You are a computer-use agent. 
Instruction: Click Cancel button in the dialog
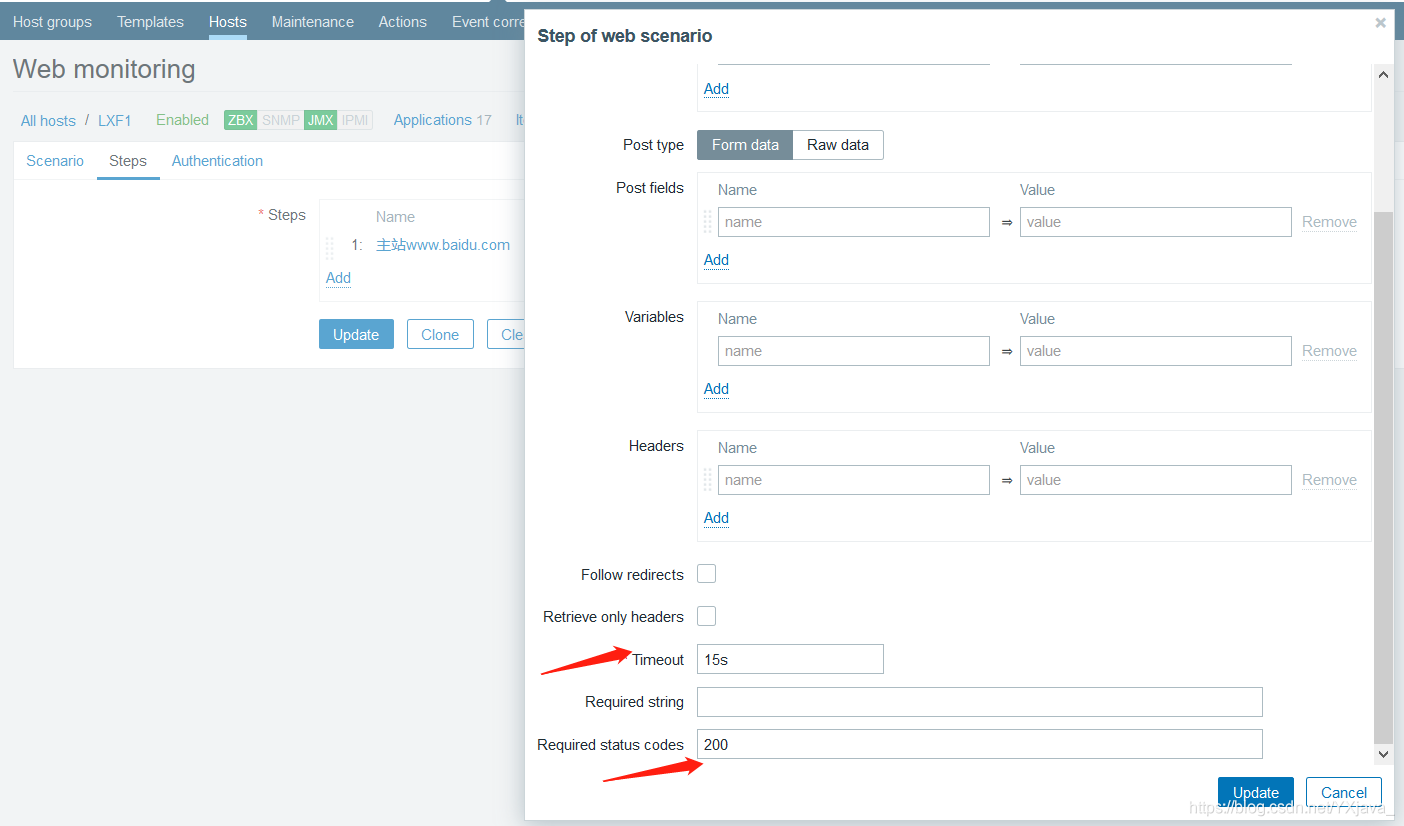pyautogui.click(x=1344, y=792)
